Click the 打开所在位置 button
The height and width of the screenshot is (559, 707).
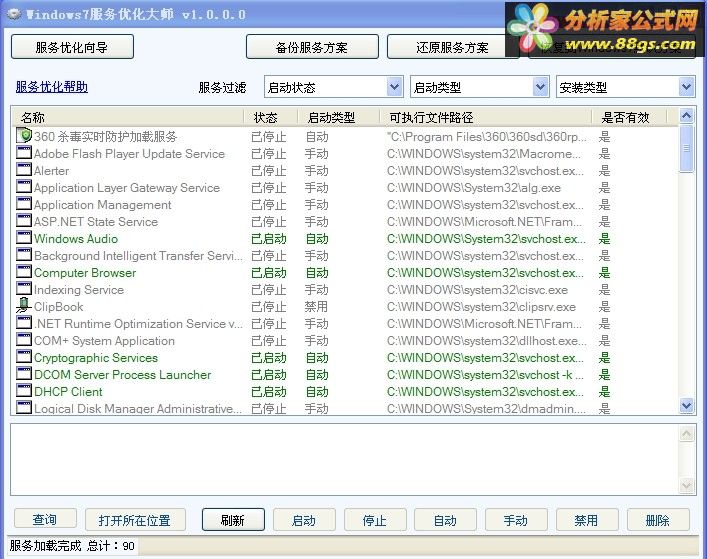(x=135, y=520)
